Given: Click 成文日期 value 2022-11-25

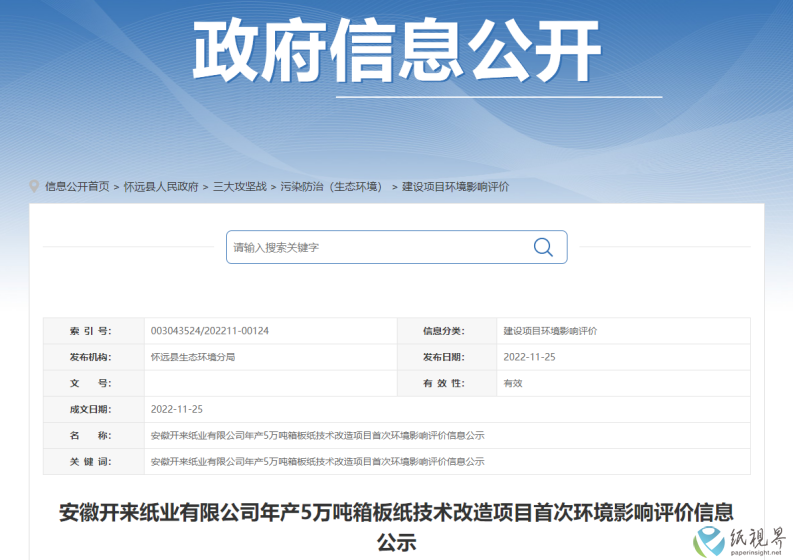Looking at the screenshot, I should [x=177, y=409].
